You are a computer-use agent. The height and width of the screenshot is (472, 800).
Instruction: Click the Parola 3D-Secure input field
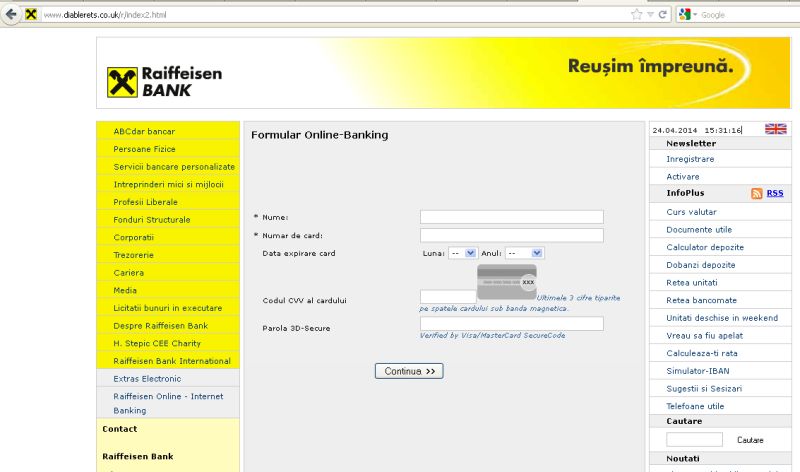[512, 324]
